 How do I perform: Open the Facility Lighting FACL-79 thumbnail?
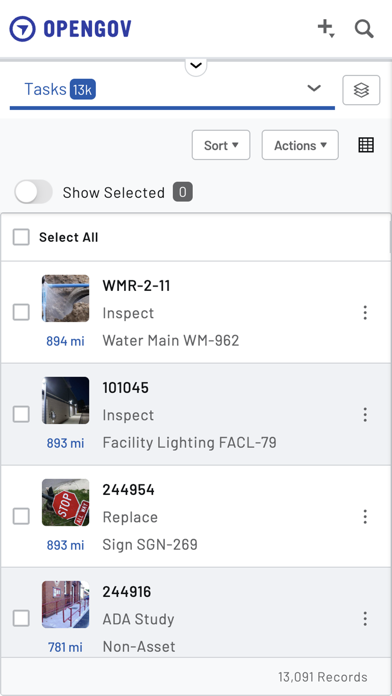point(66,400)
